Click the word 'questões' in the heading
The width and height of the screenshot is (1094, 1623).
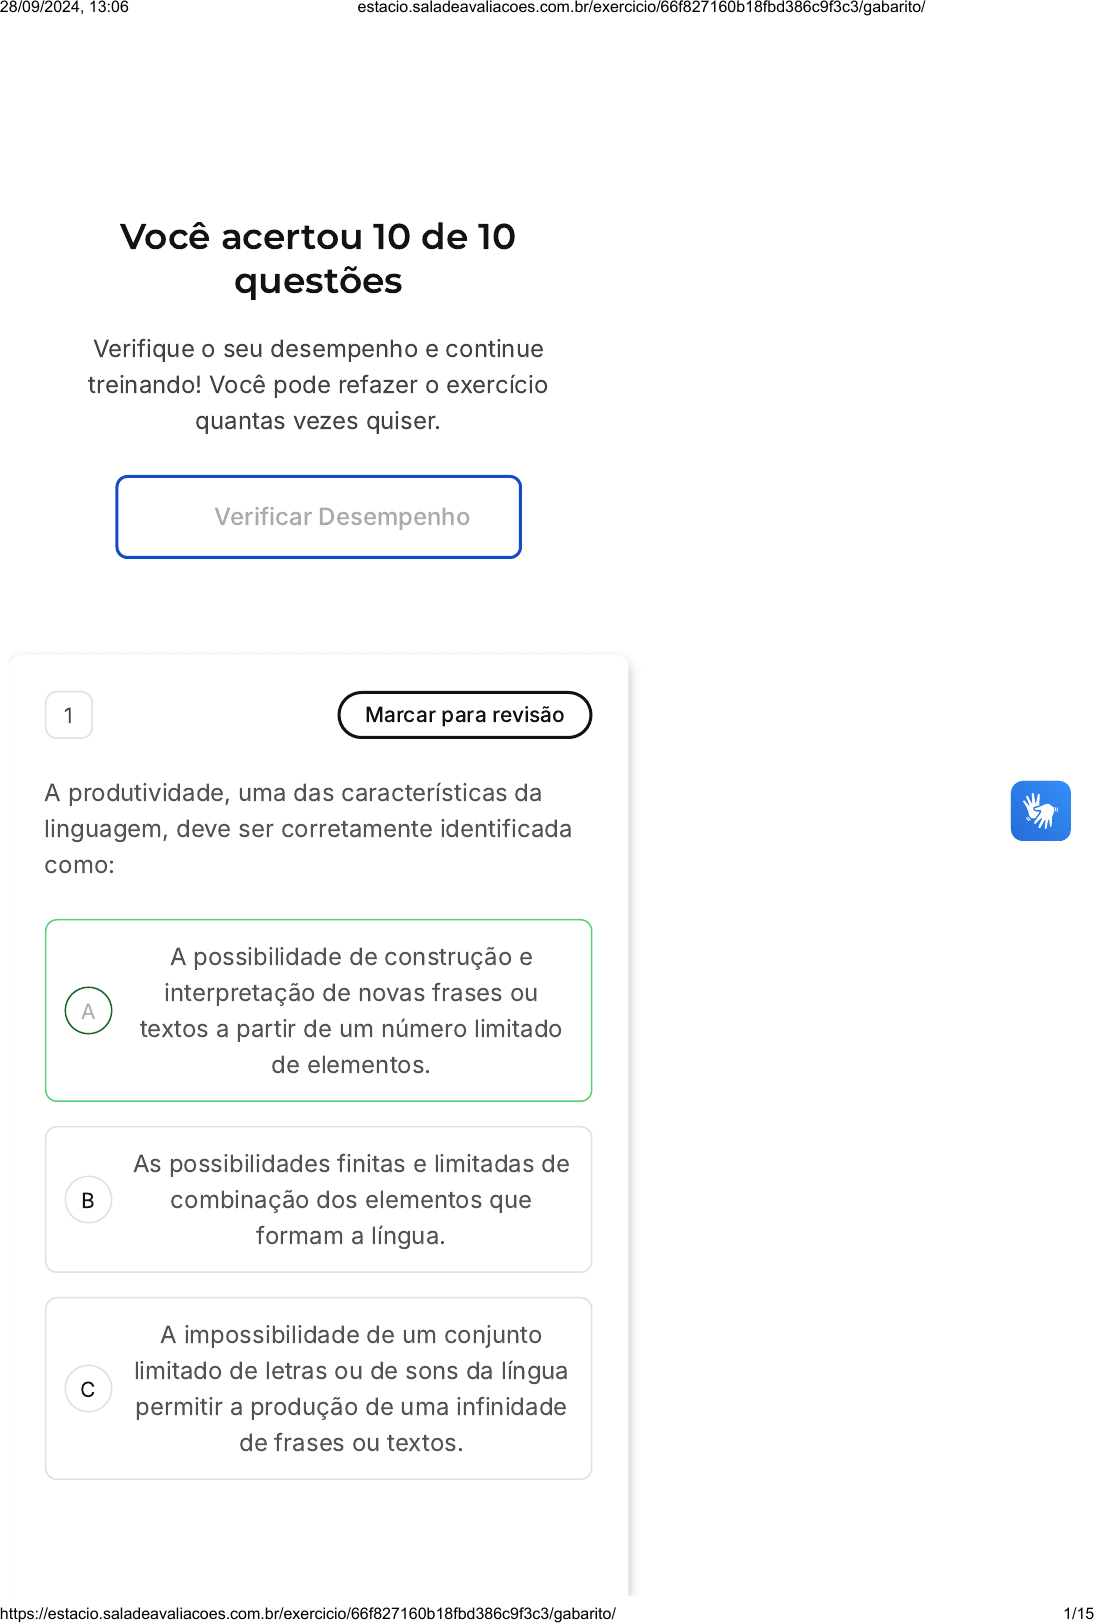point(318,282)
